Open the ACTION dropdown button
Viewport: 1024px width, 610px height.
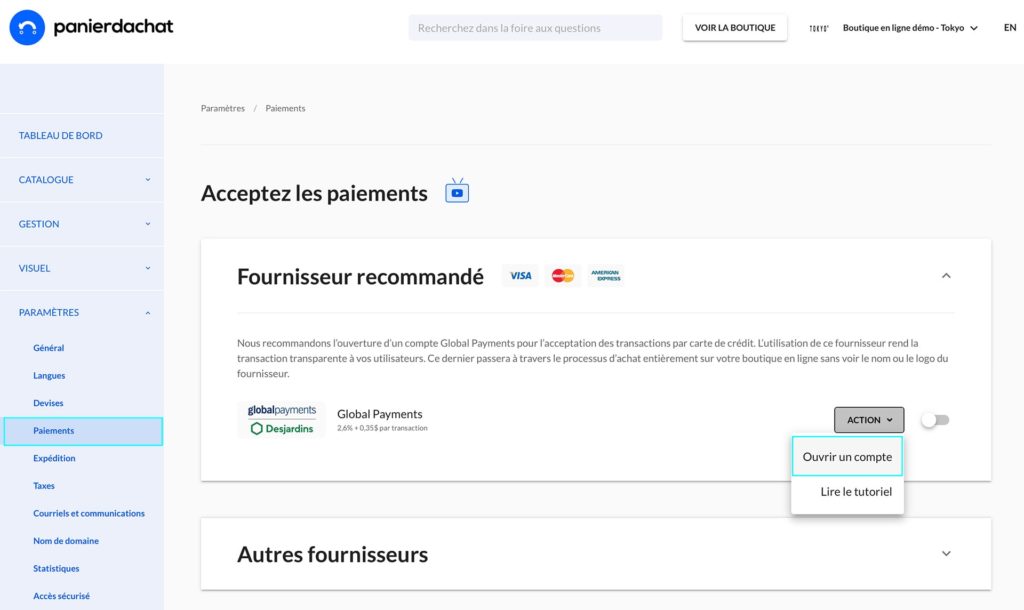(869, 420)
